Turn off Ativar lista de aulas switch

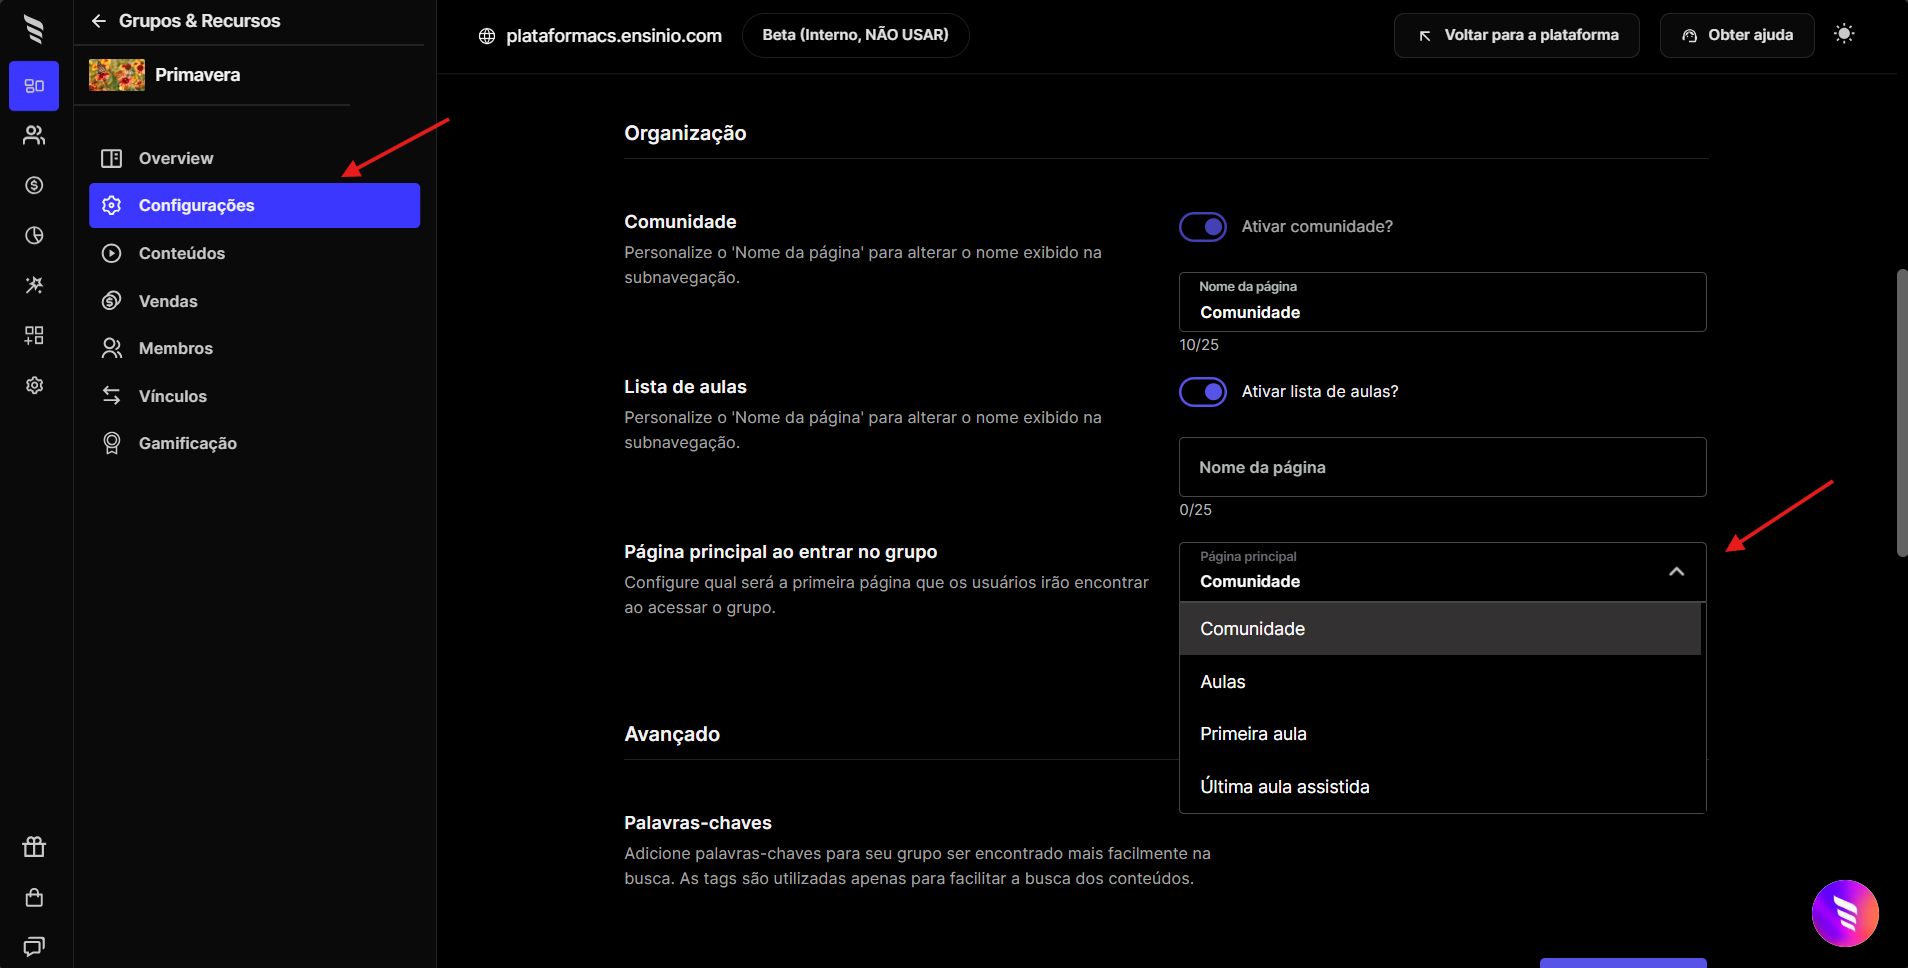[1203, 392]
